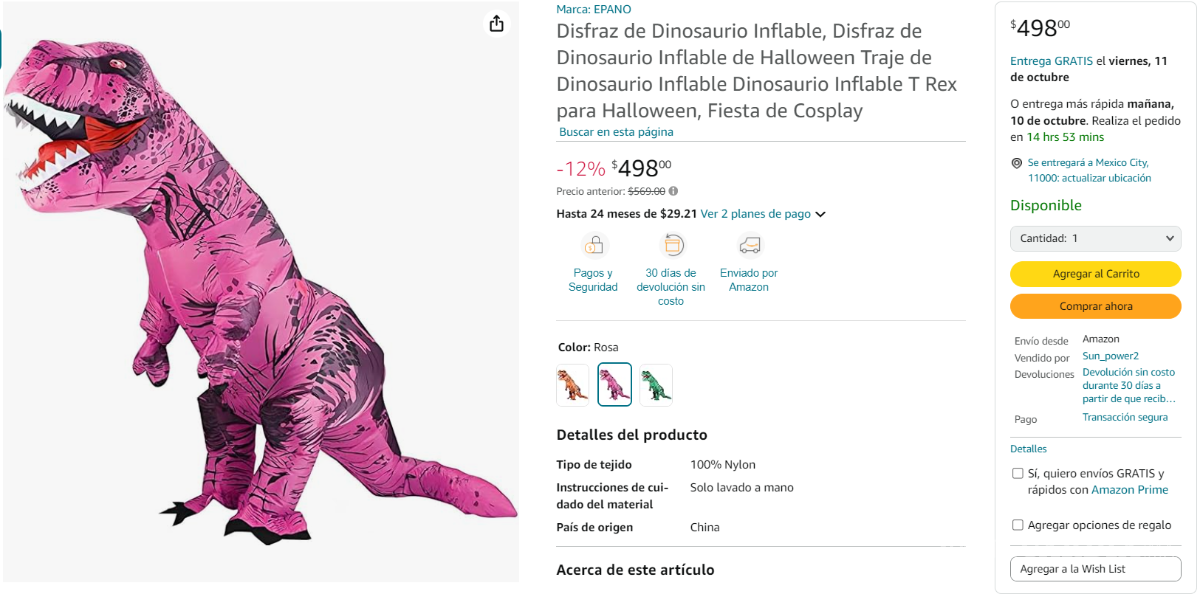Open Detalles in the purchase panel

tap(1028, 448)
